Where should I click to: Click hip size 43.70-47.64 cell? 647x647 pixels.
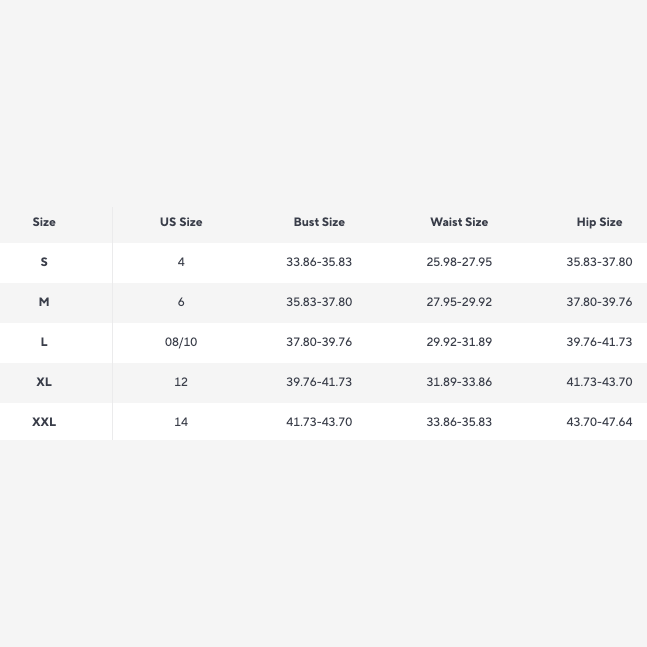click(x=599, y=422)
